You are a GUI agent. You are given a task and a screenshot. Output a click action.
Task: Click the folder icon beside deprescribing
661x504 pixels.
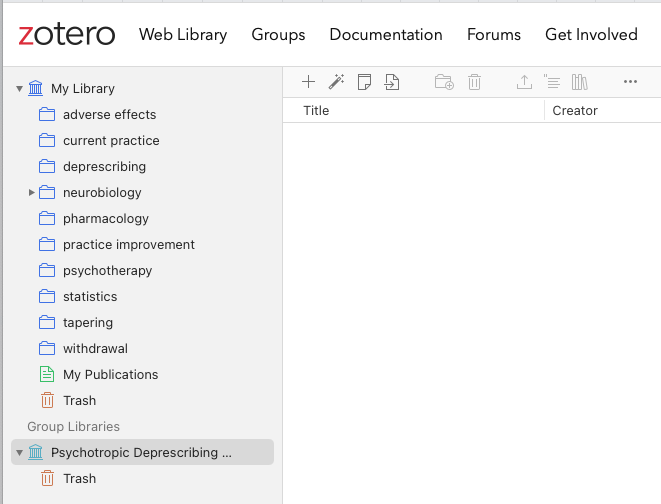47,167
